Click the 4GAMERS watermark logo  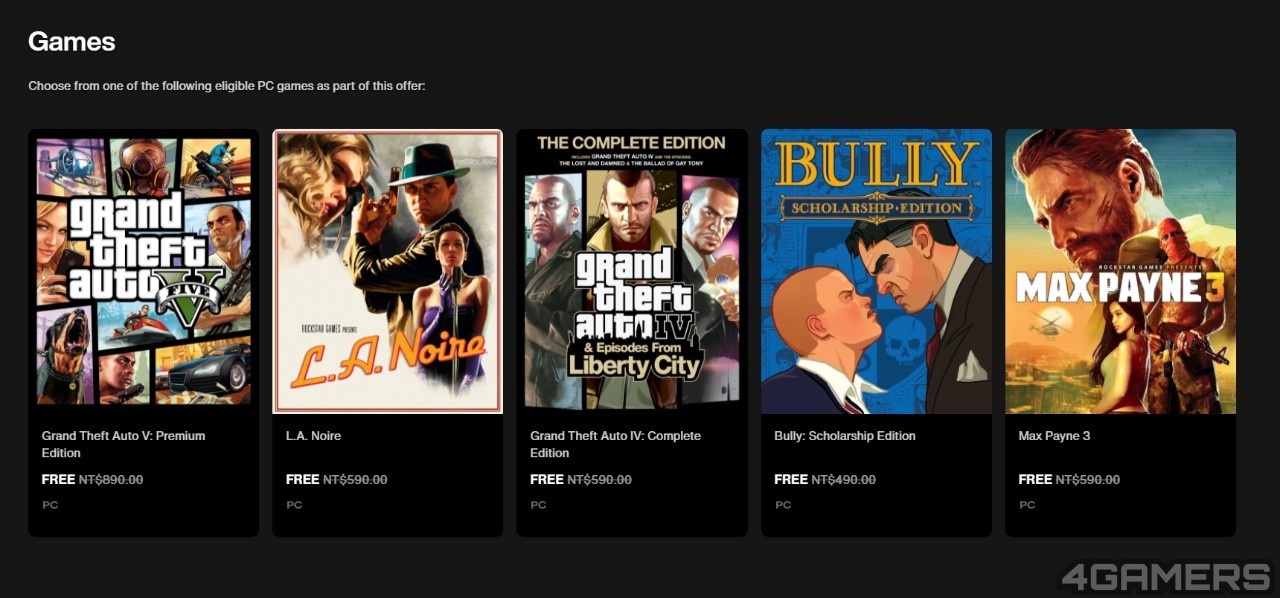(x=1165, y=577)
